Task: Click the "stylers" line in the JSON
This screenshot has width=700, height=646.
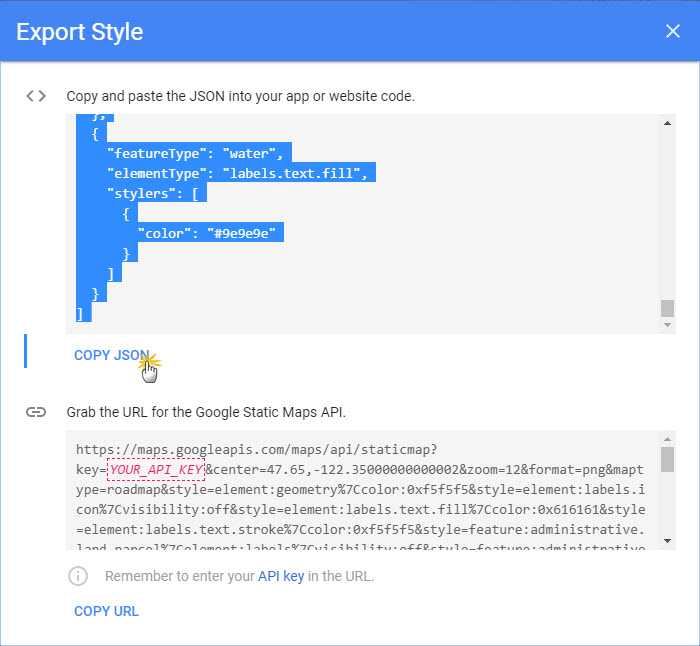Action: point(155,193)
